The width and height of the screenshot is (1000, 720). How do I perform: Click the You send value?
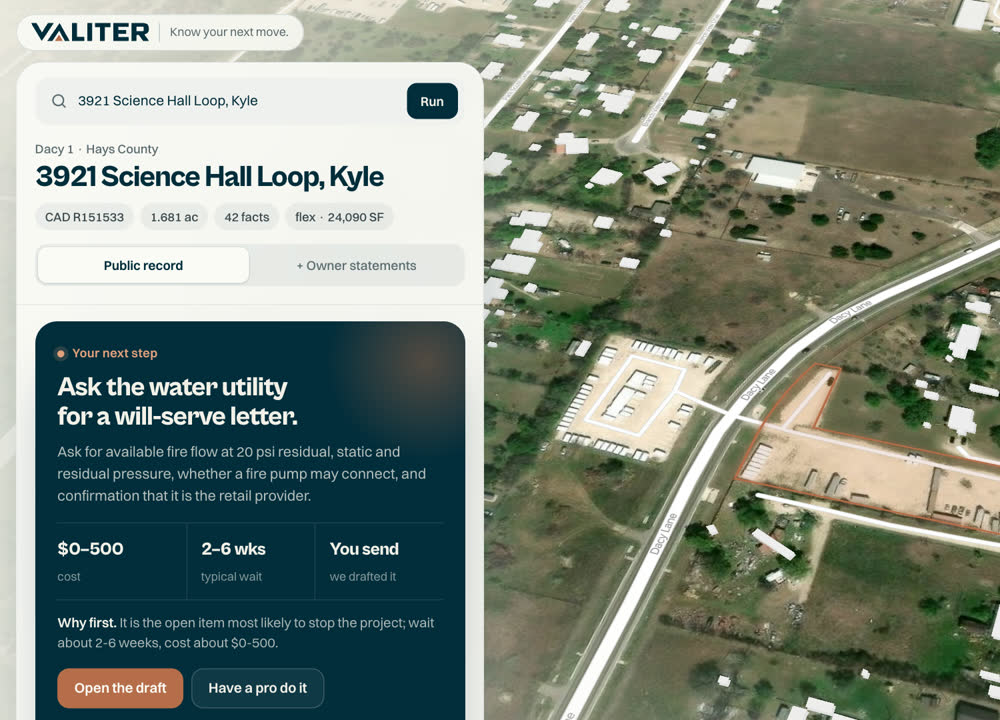(364, 548)
